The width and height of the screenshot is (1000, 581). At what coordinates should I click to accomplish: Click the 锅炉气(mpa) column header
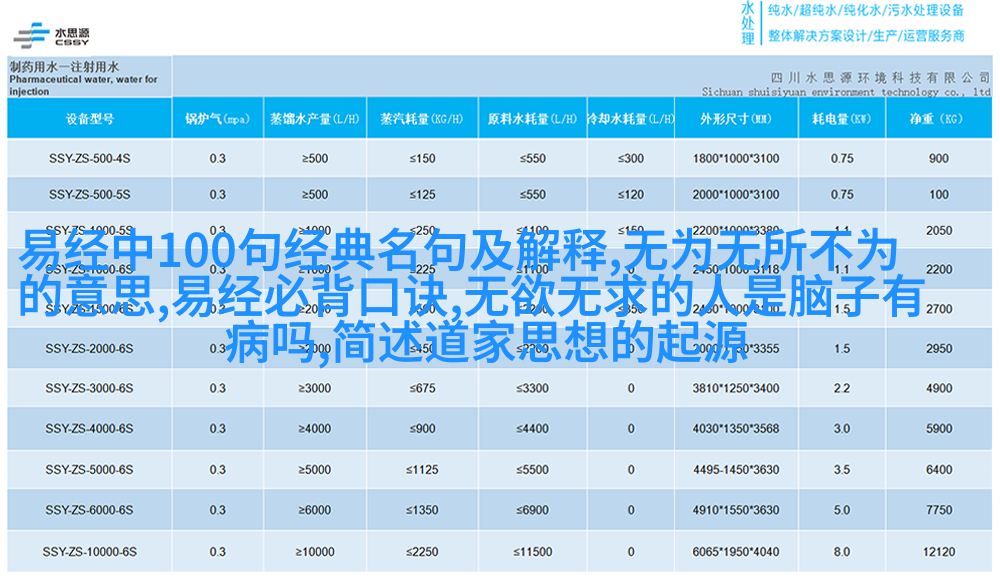pos(217,119)
